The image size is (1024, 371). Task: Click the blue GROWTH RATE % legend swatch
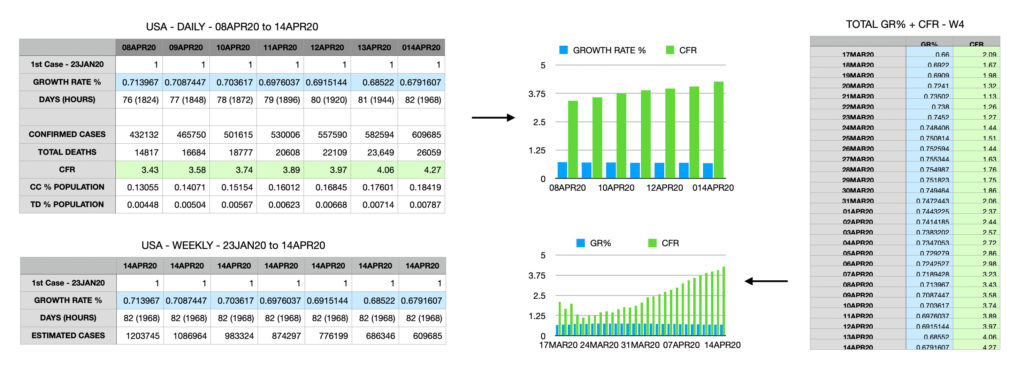[563, 50]
